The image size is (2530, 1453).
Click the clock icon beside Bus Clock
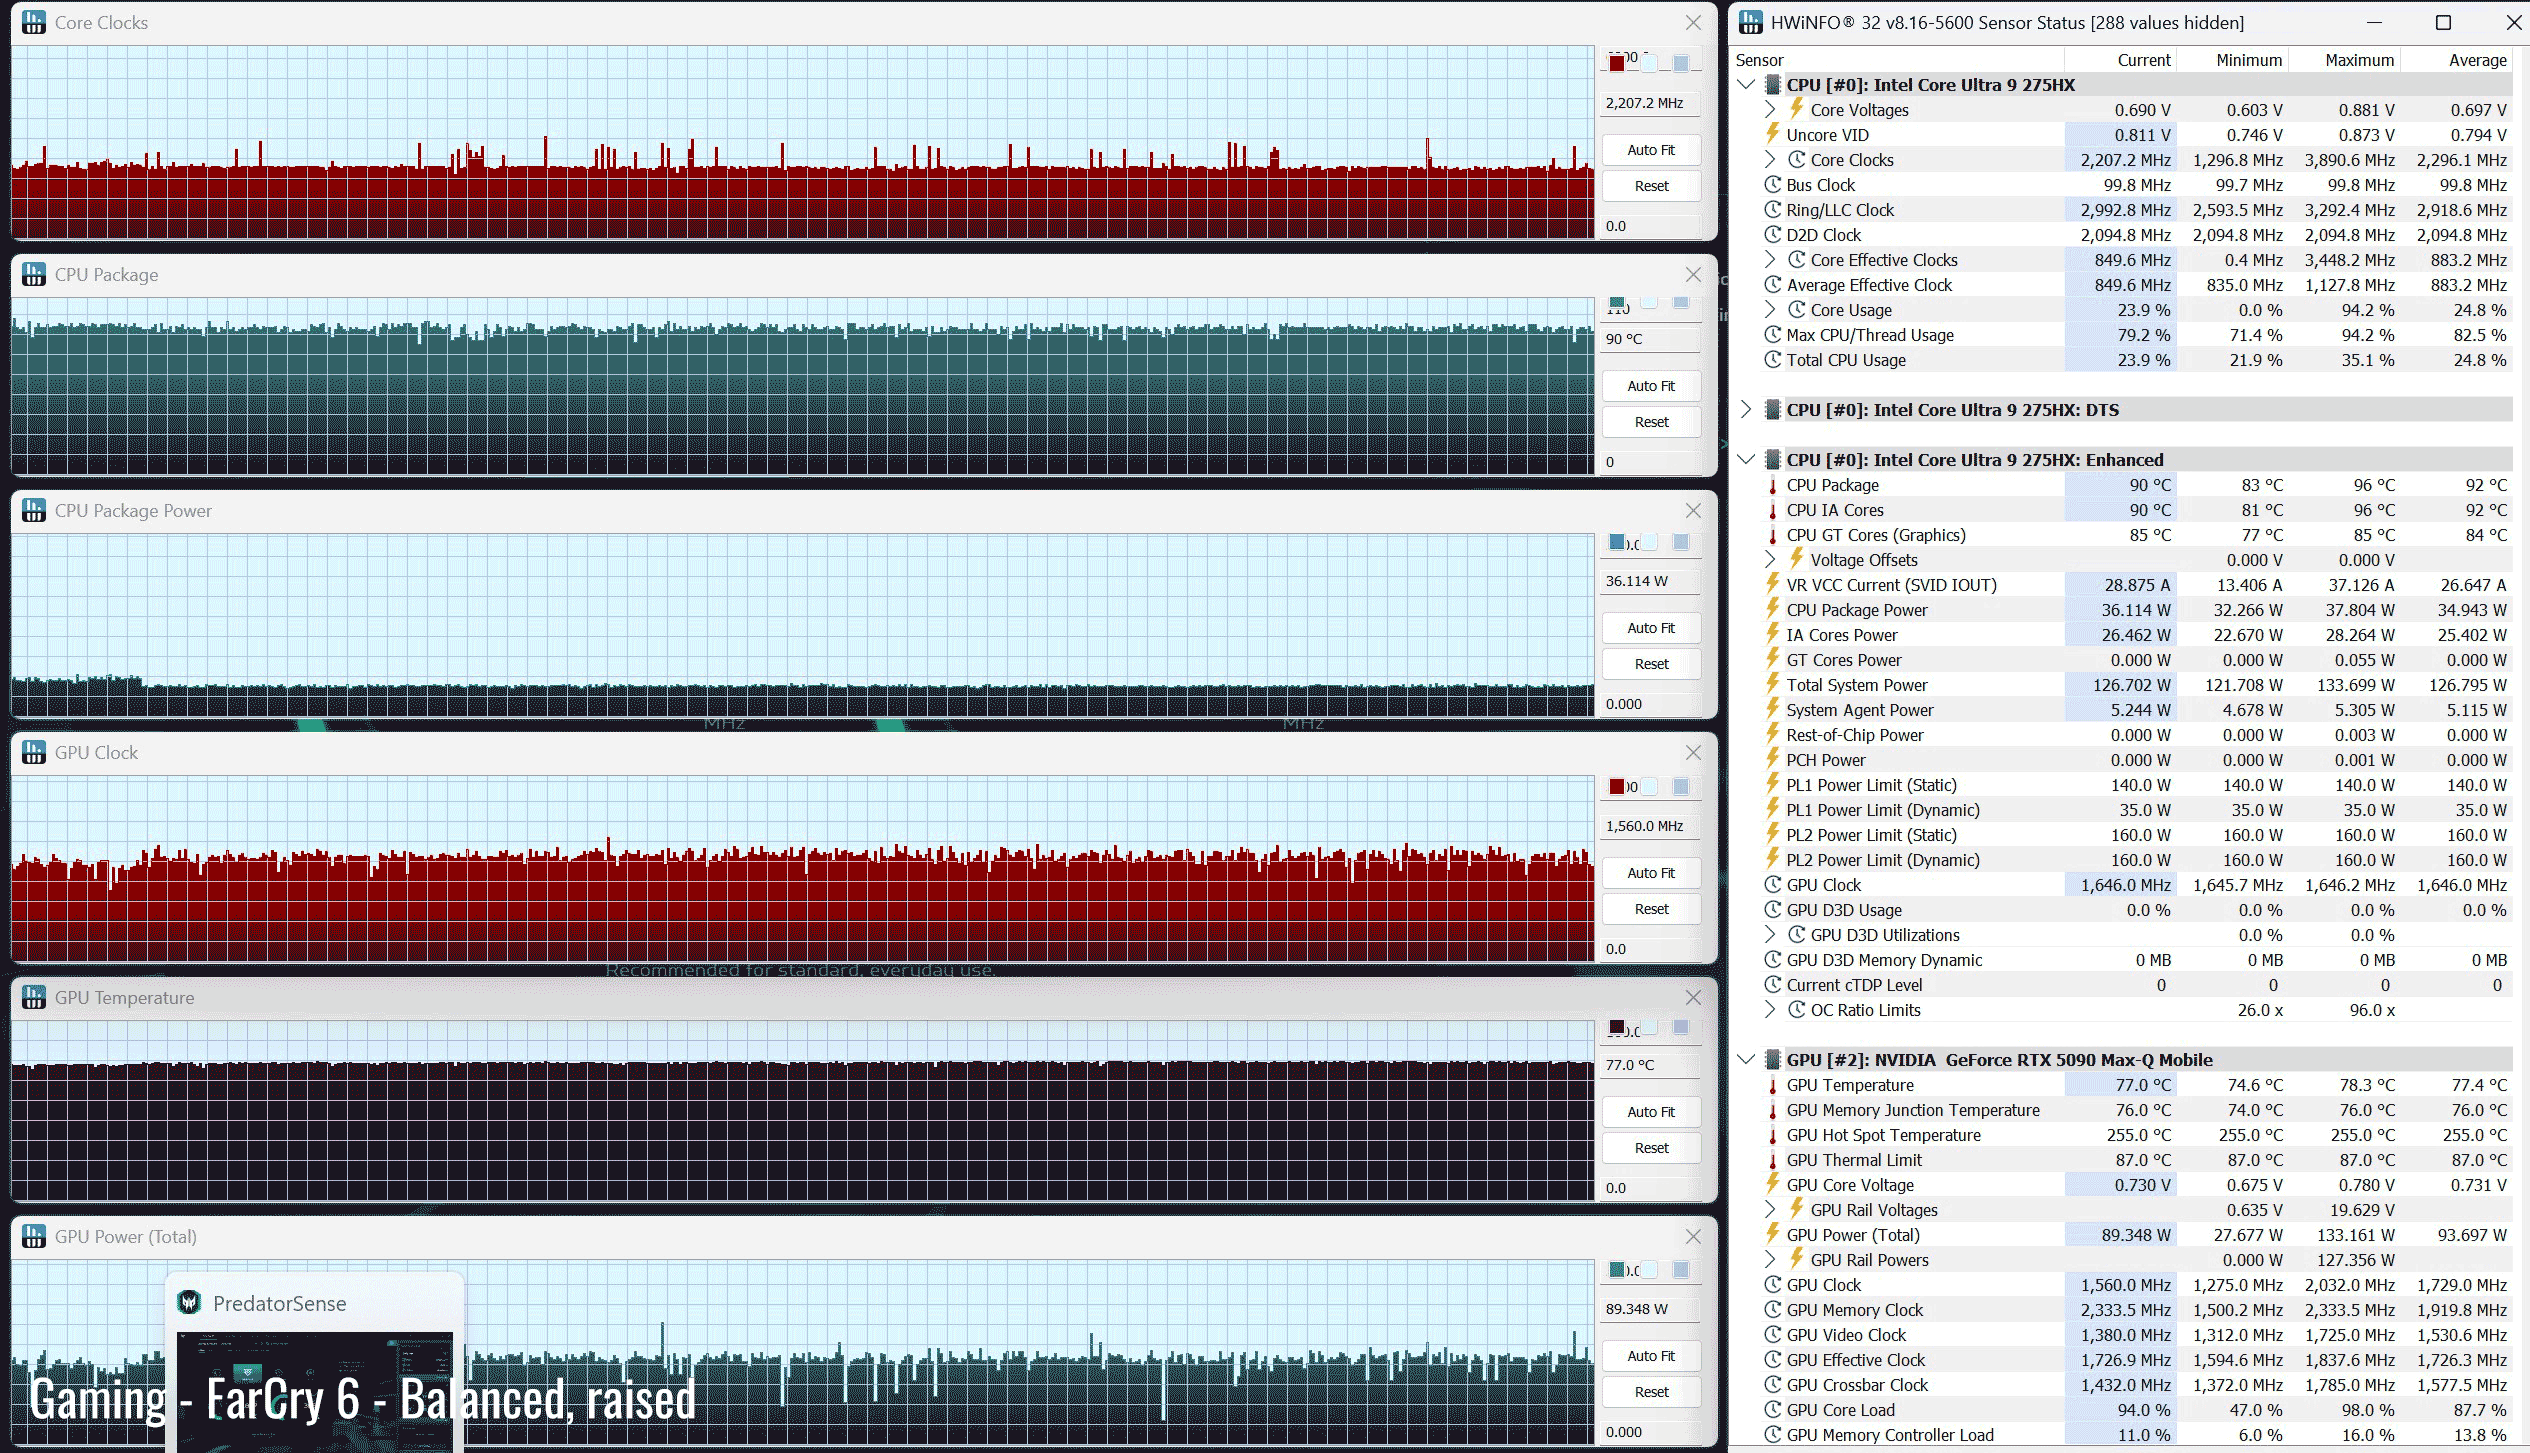(1772, 184)
